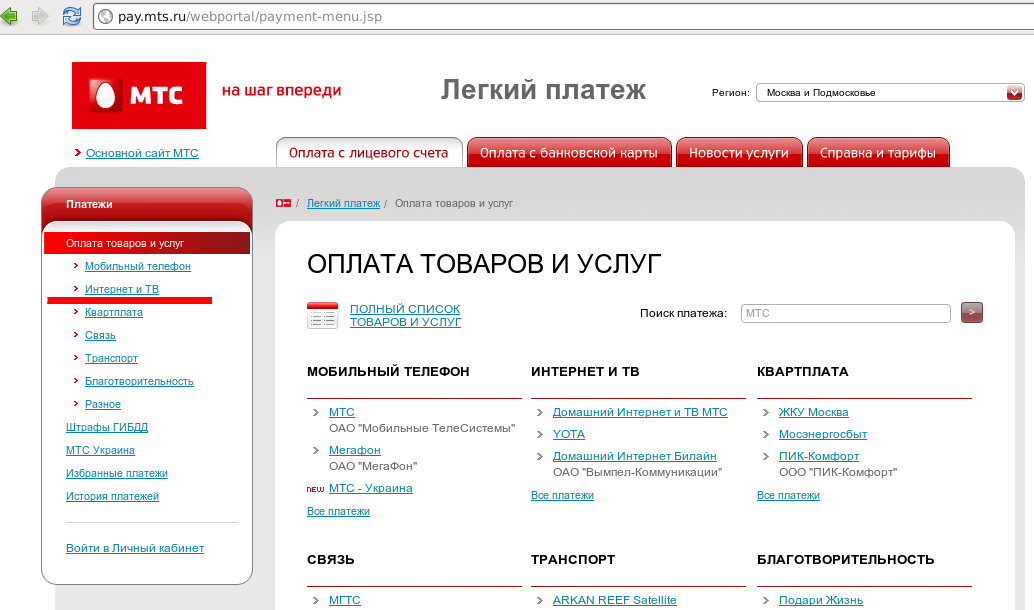
Task: Open История платежей link
Action: [112, 497]
